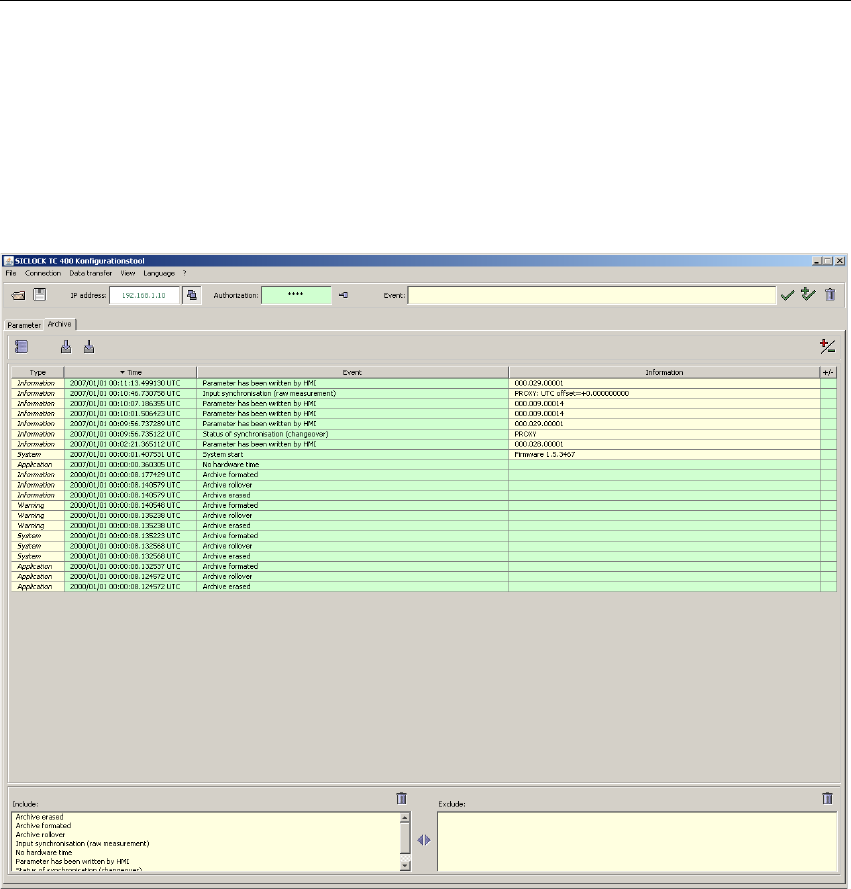Click the connect icon beside IP address
This screenshot has height=889, width=851.
pos(190,295)
